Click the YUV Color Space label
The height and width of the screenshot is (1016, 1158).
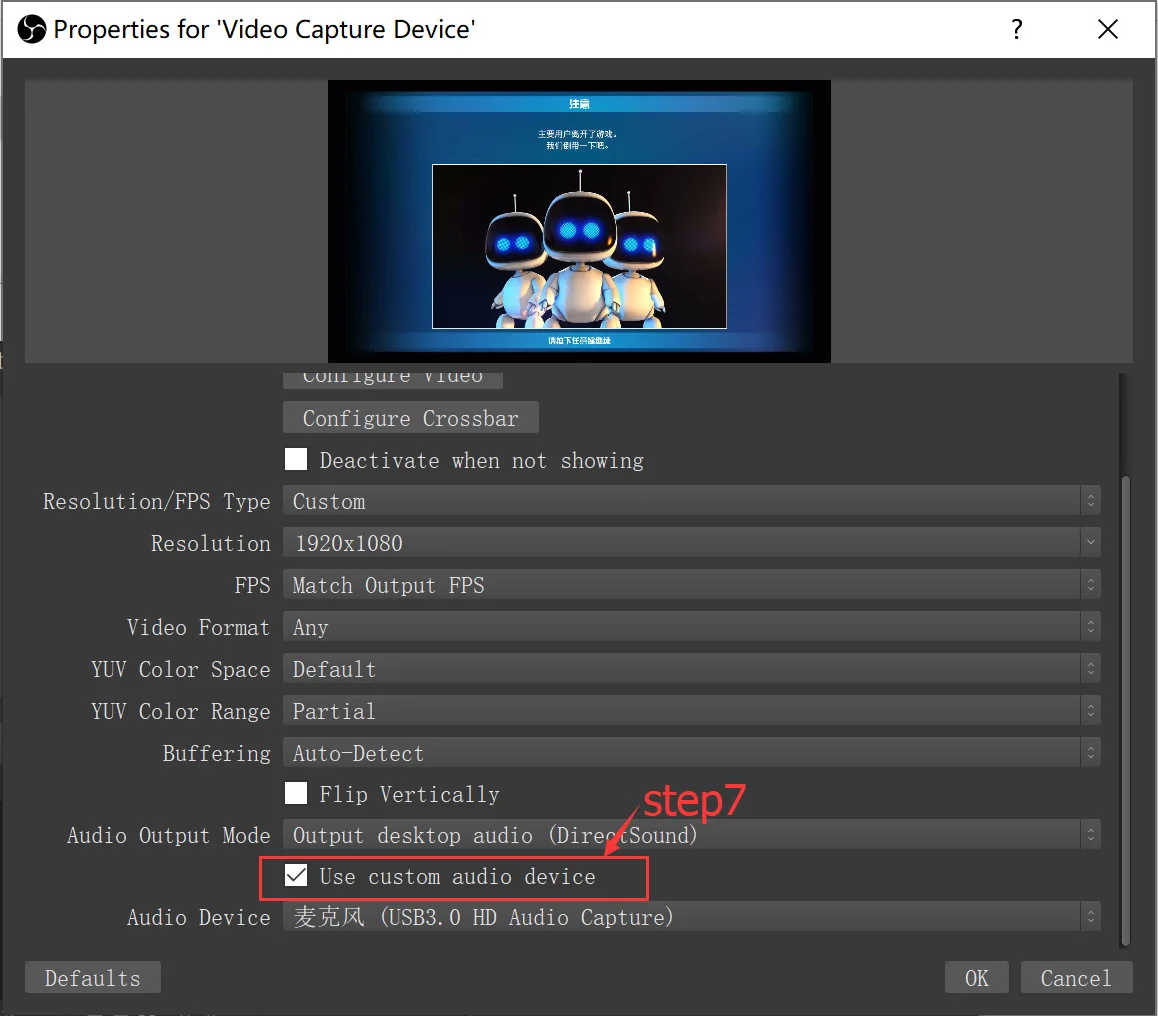tap(181, 670)
